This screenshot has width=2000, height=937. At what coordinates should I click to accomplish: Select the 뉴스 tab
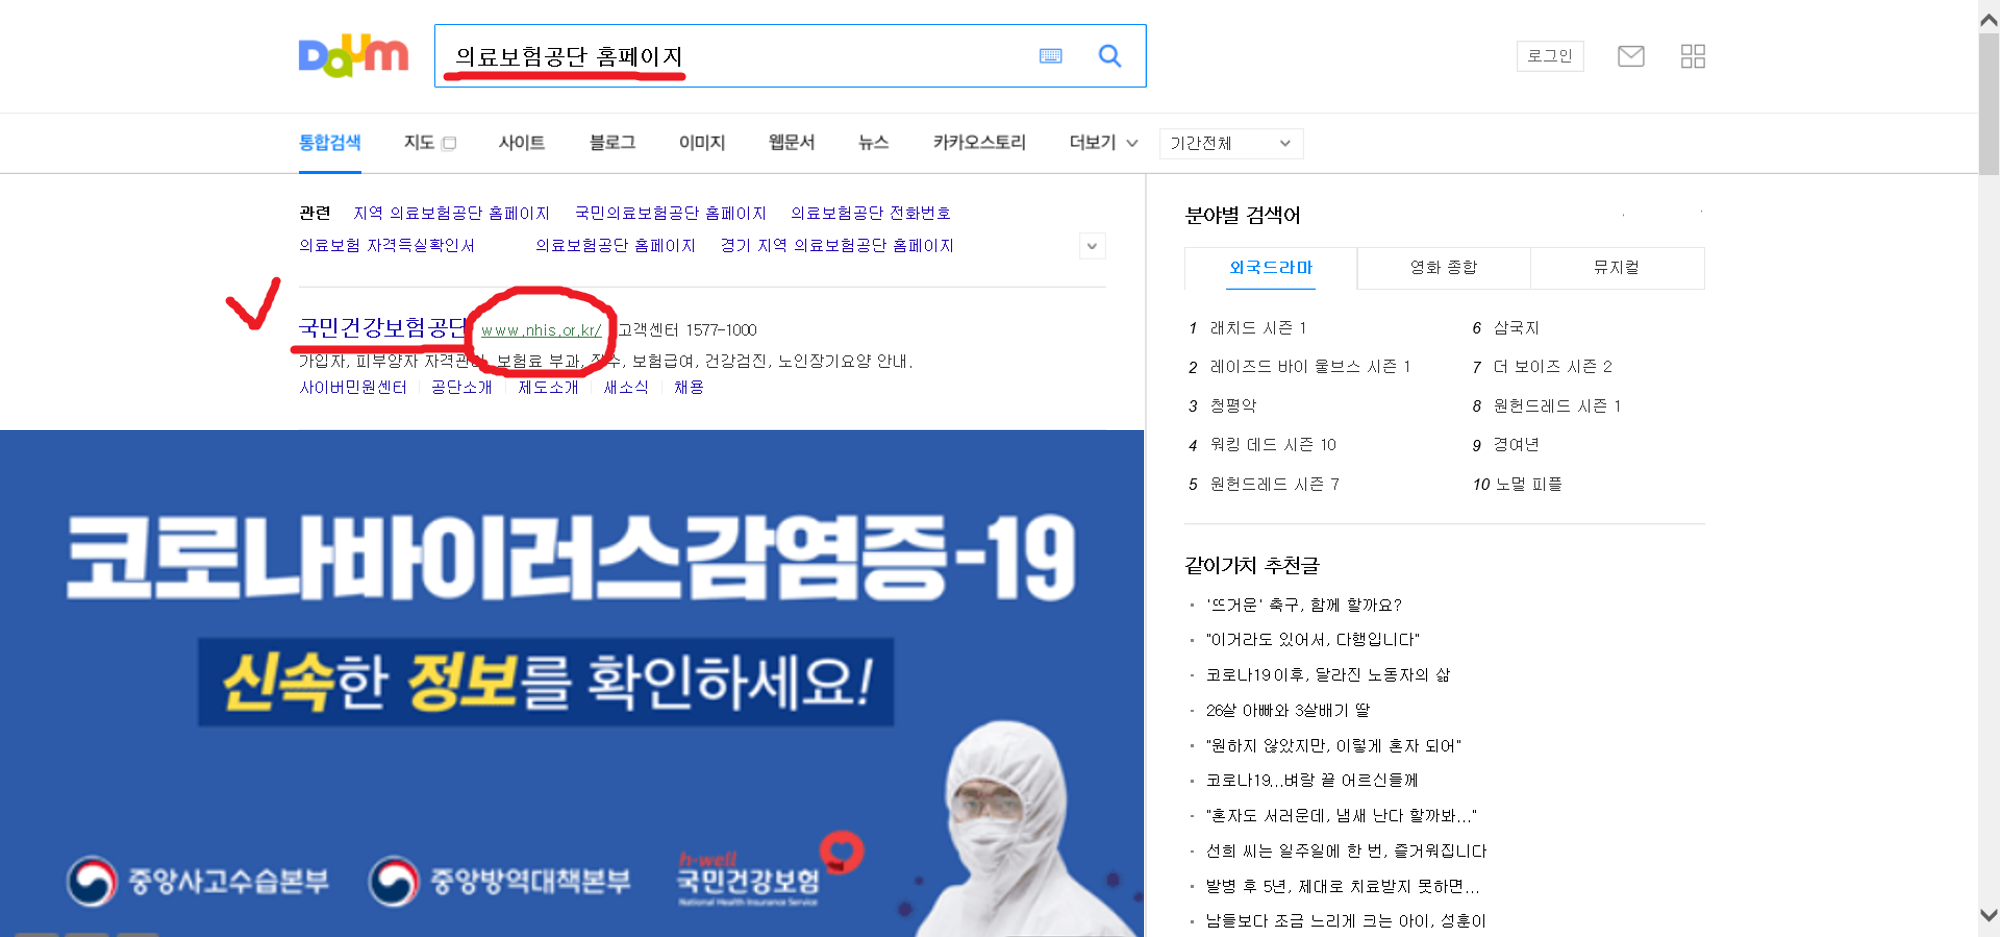(873, 143)
